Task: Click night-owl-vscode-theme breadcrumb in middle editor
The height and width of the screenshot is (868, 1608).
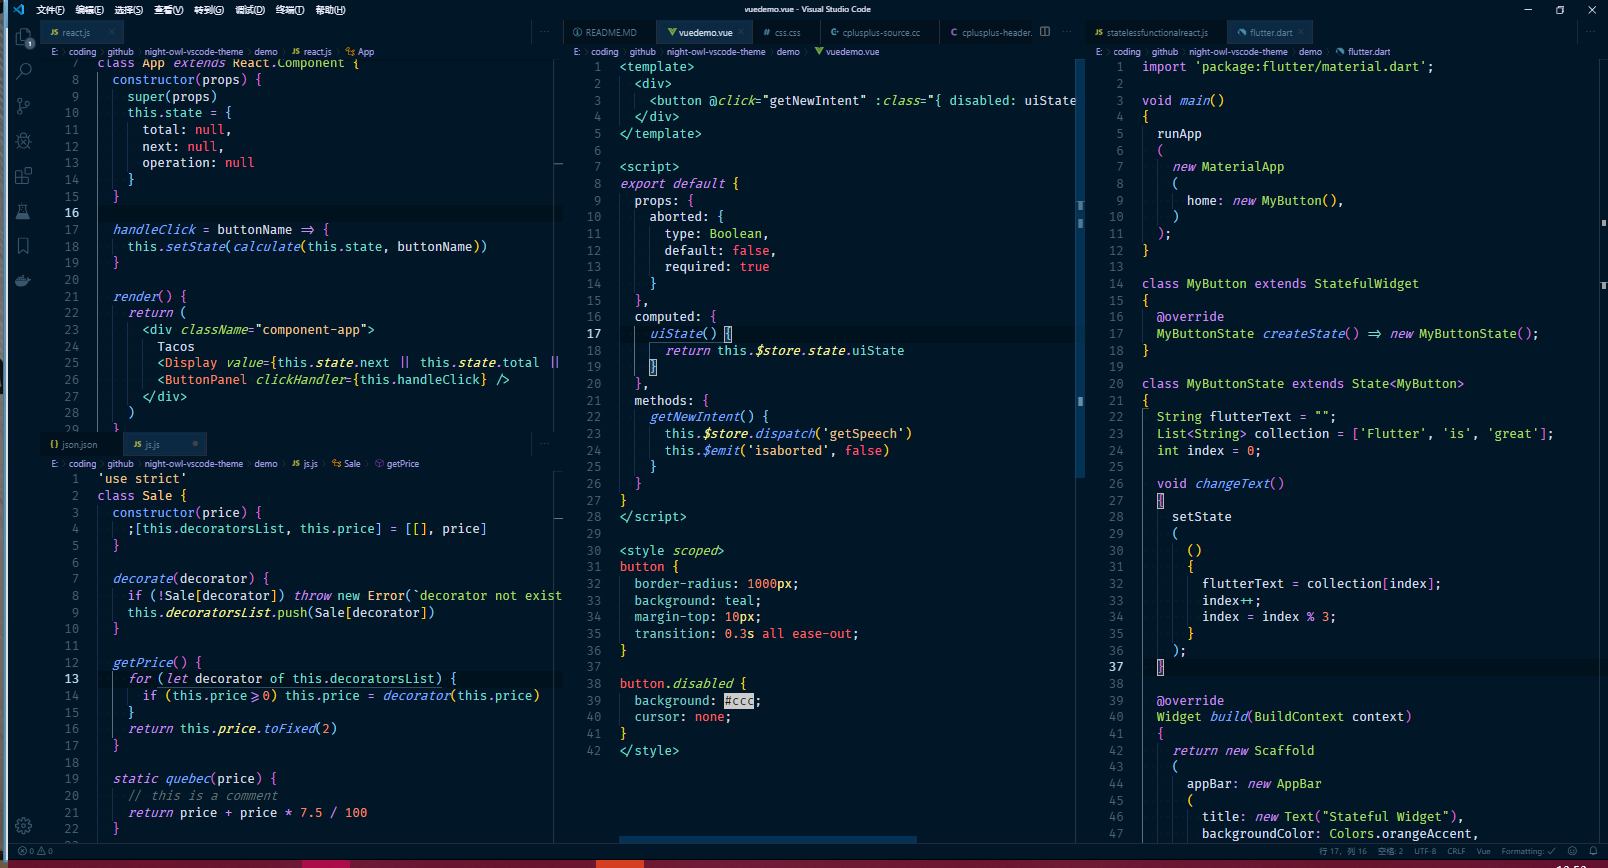Action: click(716, 52)
